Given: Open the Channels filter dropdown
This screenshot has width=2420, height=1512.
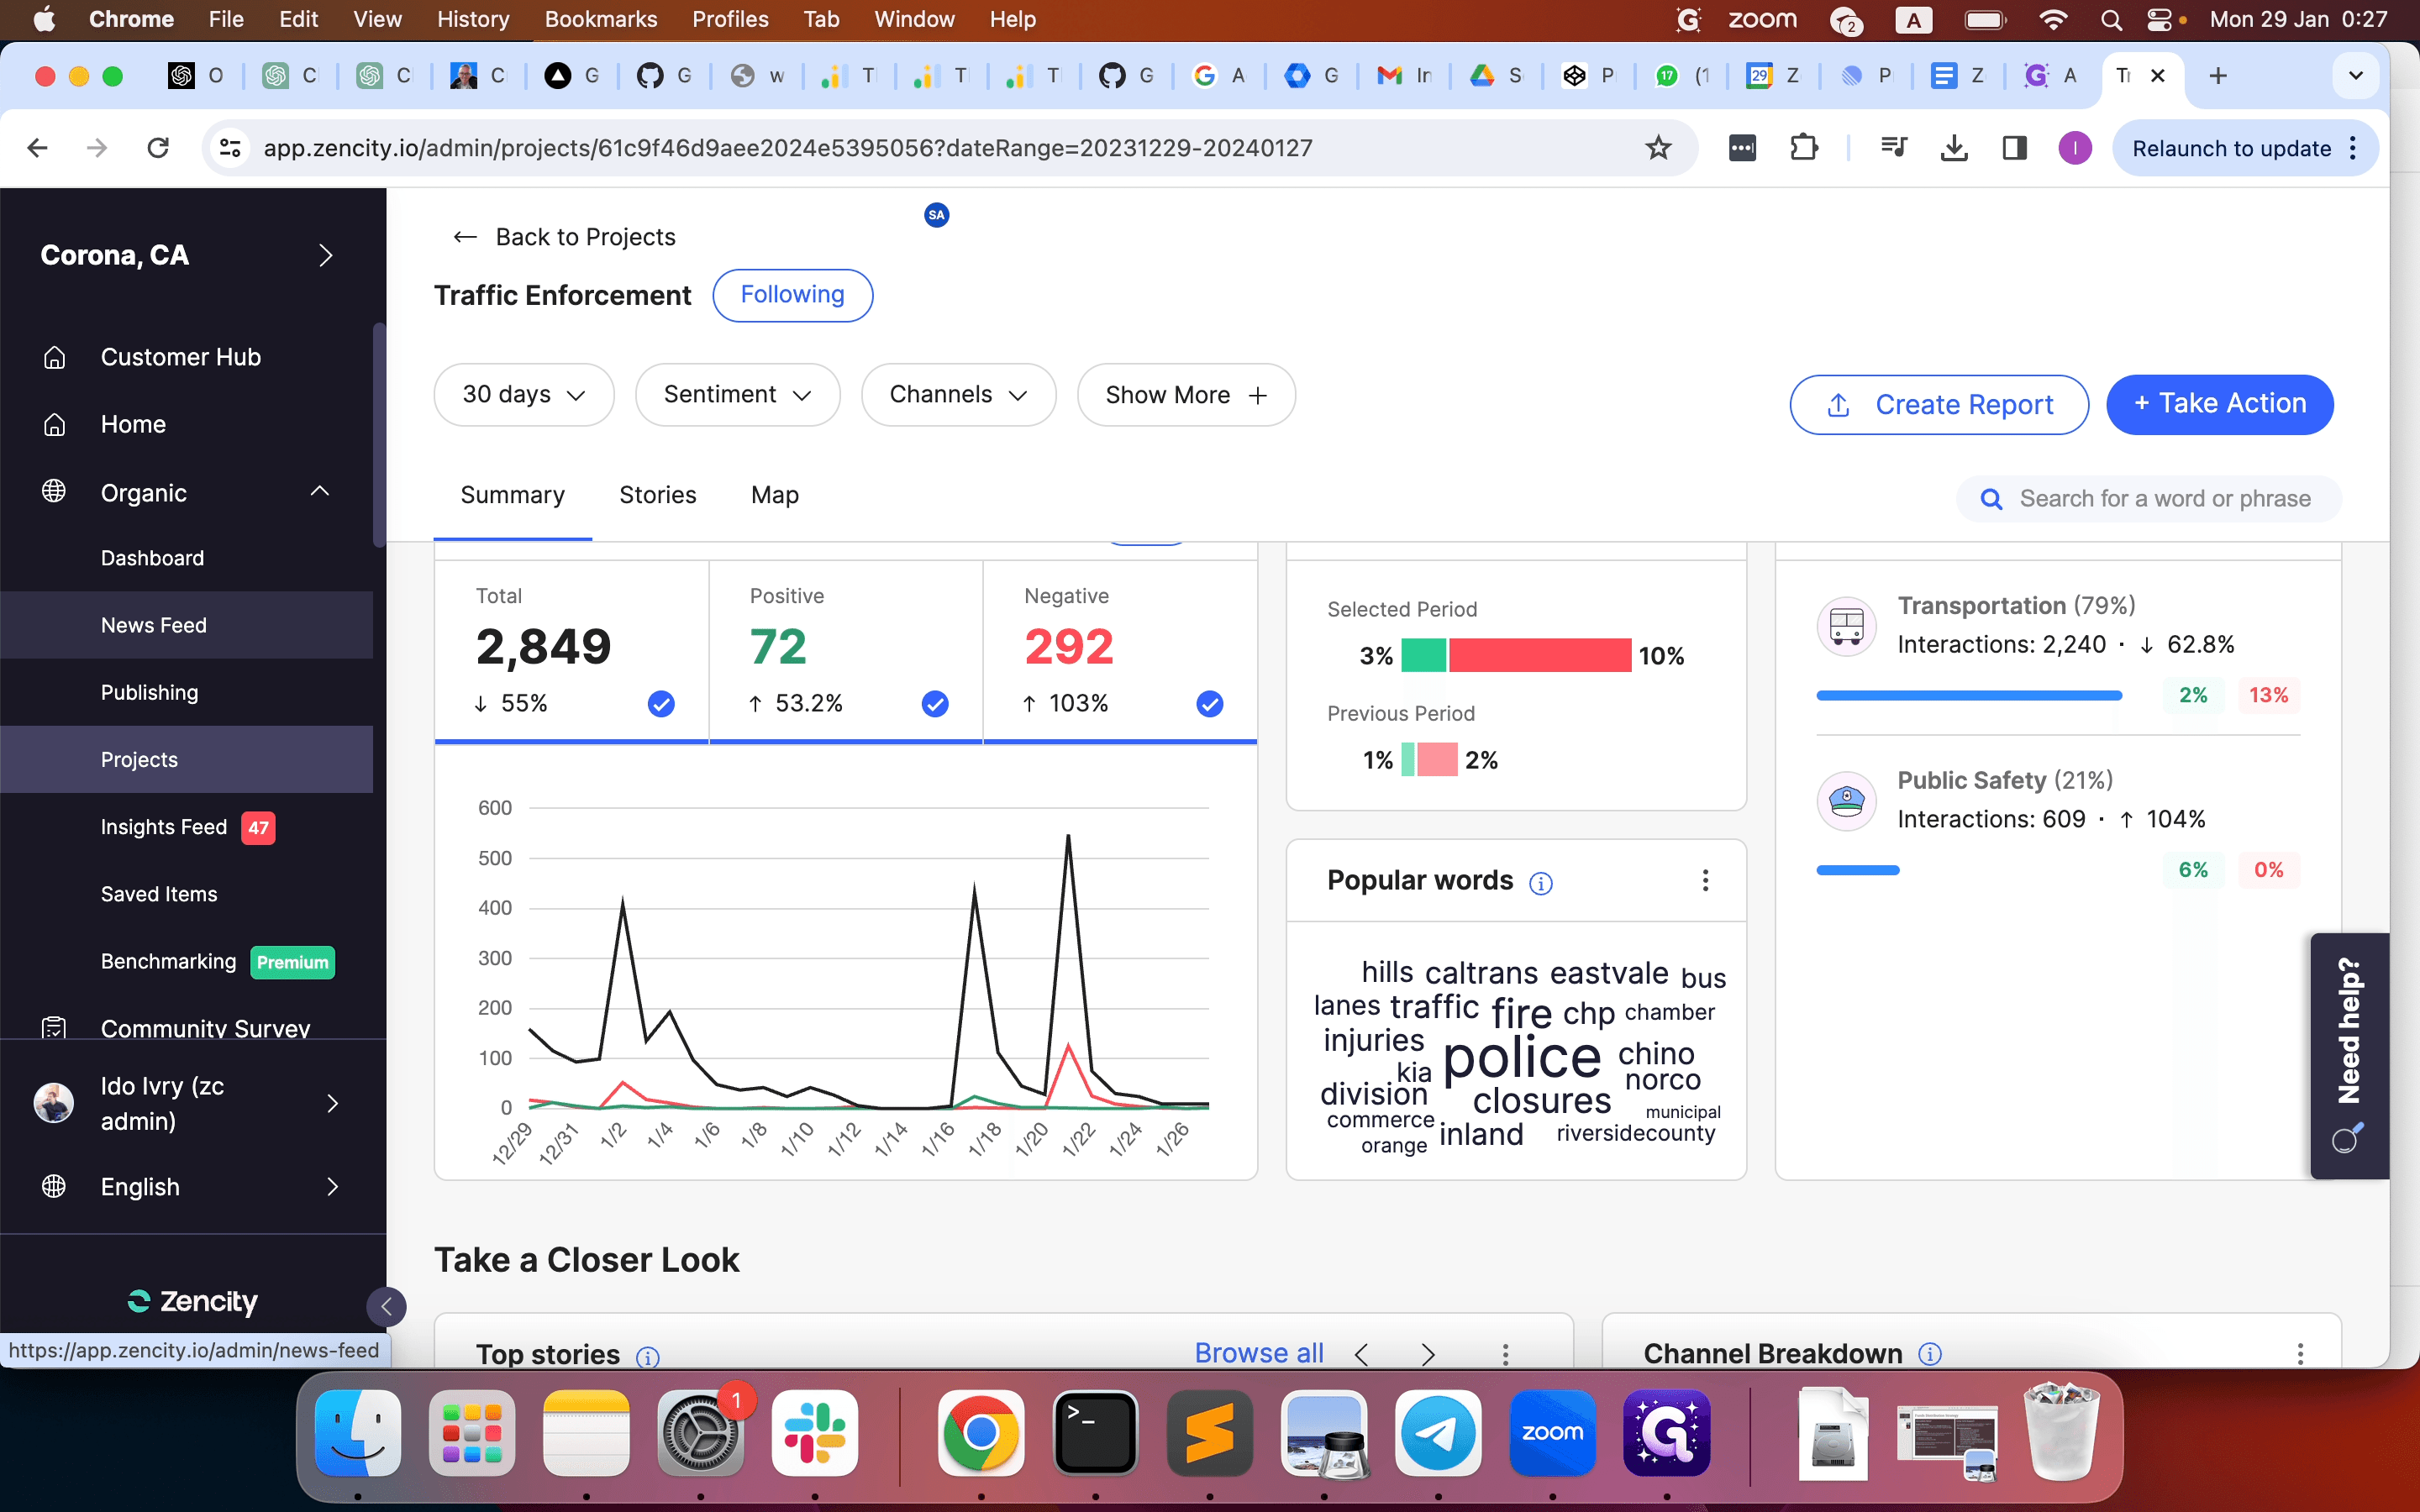Looking at the screenshot, I should [958, 395].
